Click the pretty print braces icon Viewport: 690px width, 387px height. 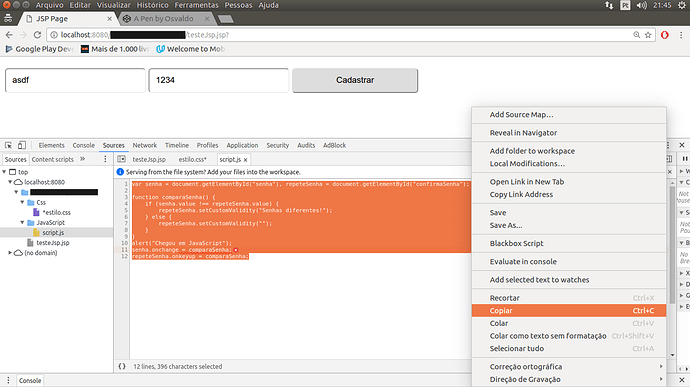[x=122, y=366]
